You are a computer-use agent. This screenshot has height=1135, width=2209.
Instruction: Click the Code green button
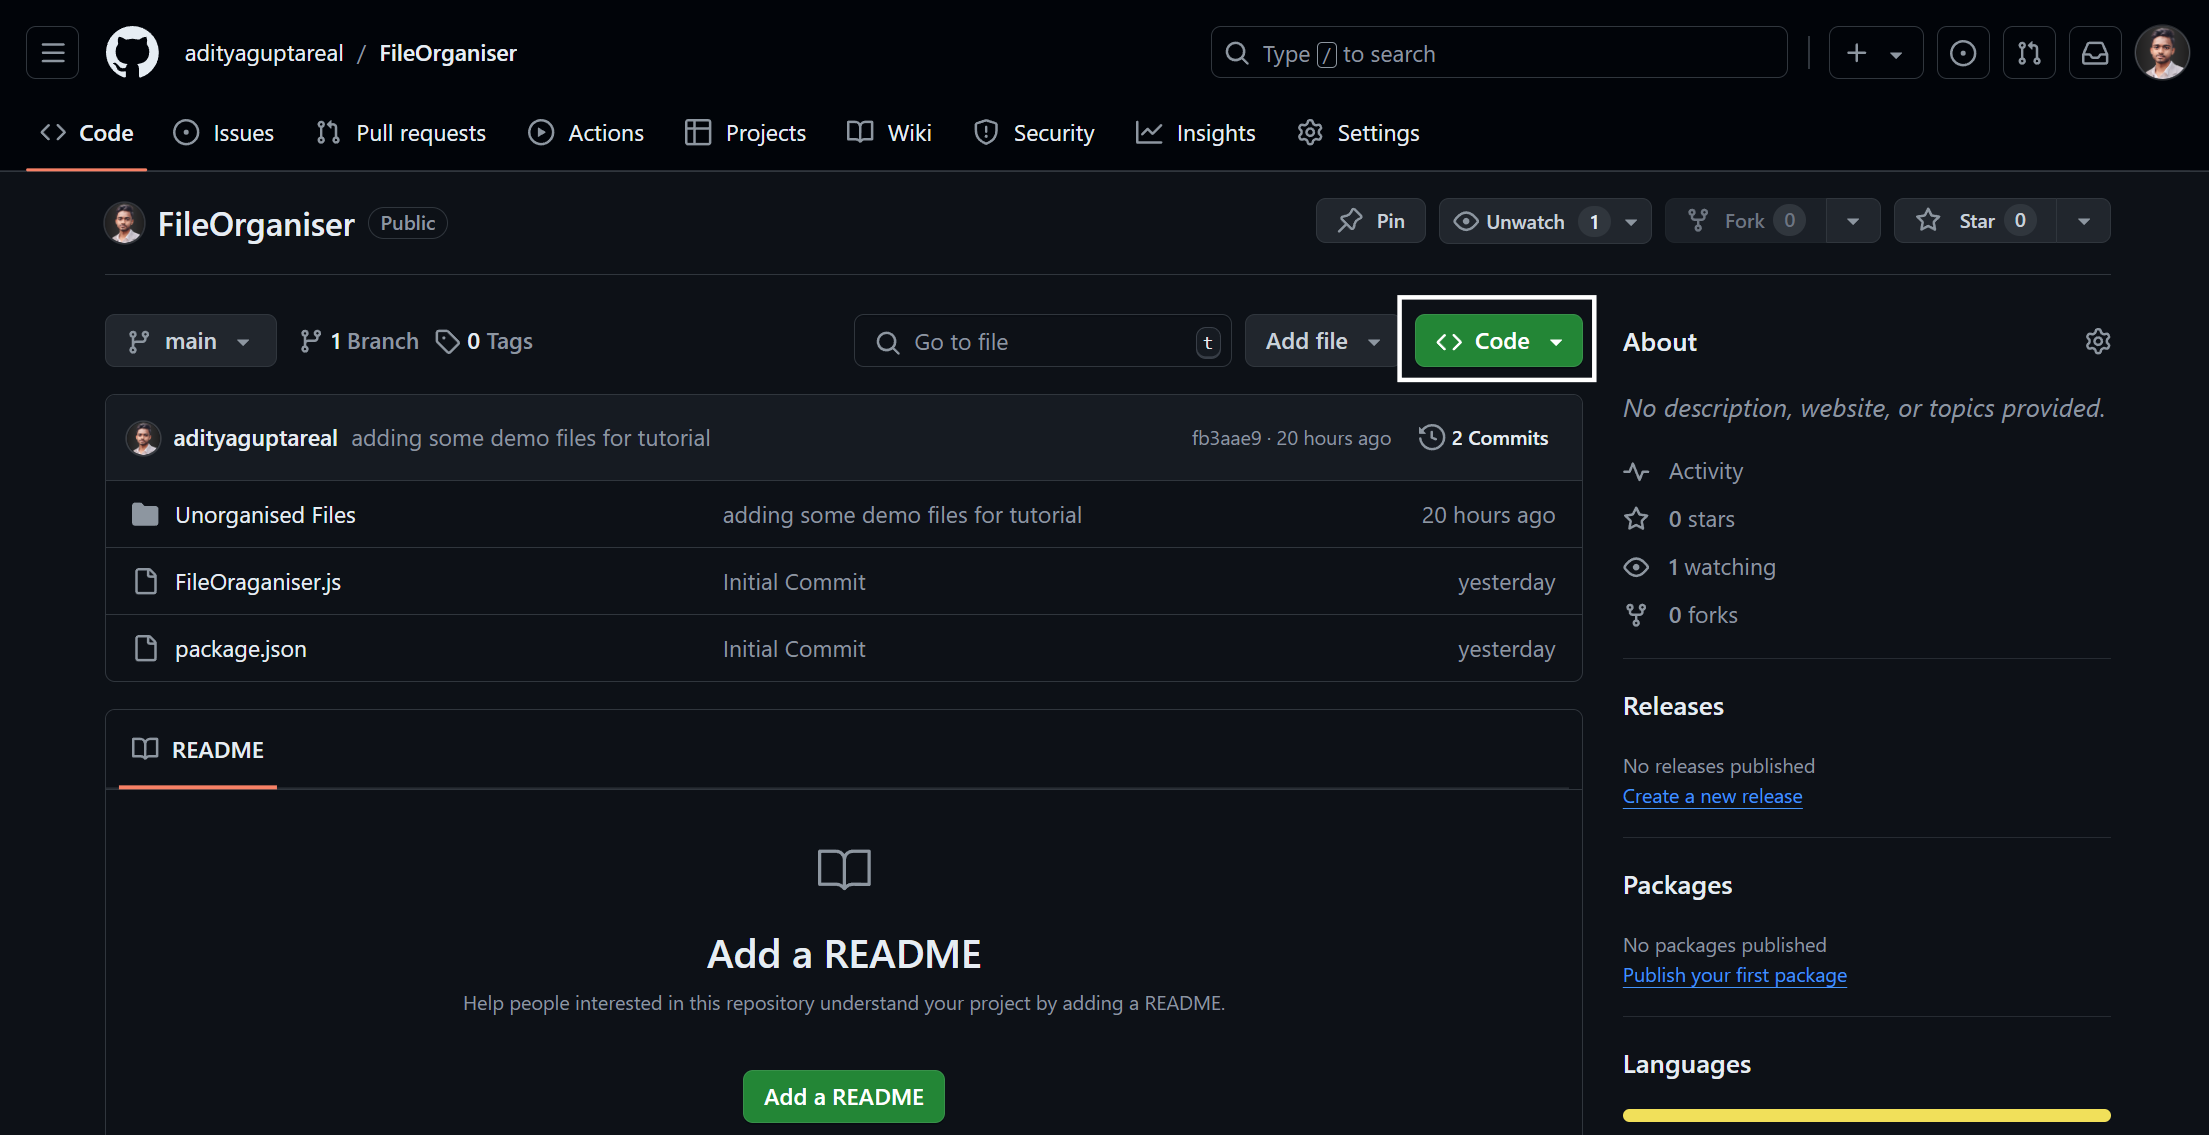click(x=1497, y=340)
